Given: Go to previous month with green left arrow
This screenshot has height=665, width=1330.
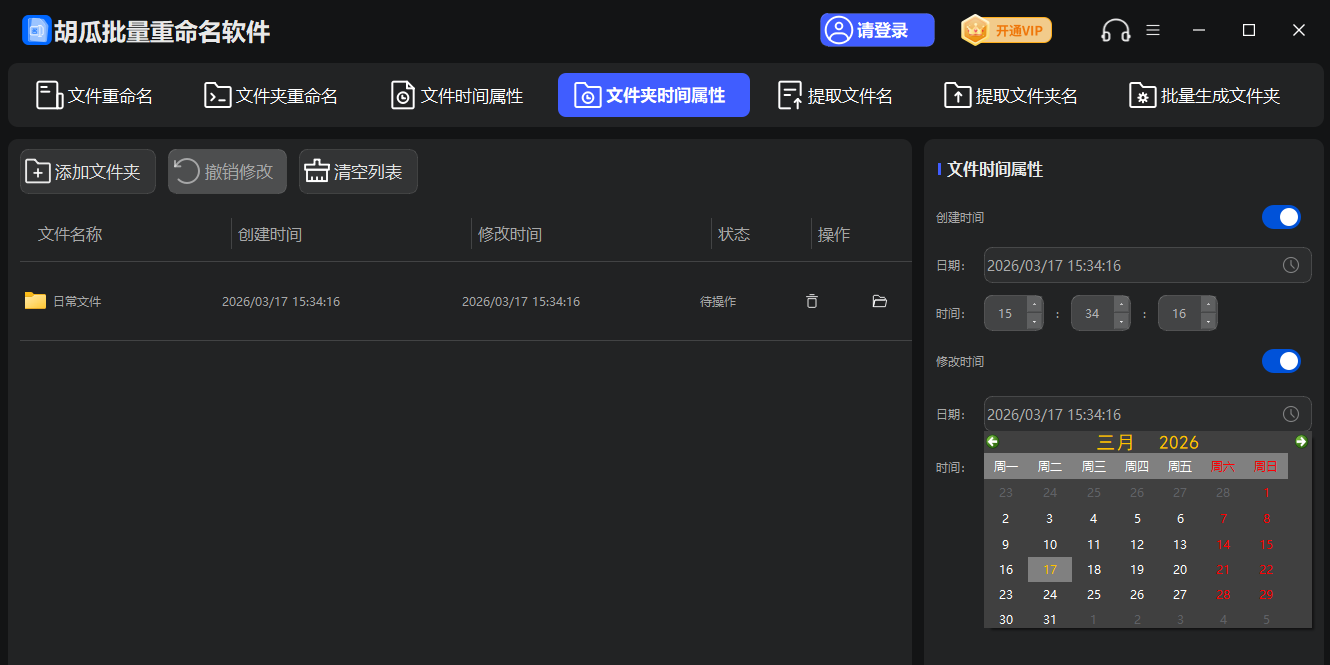Looking at the screenshot, I should [x=992, y=441].
